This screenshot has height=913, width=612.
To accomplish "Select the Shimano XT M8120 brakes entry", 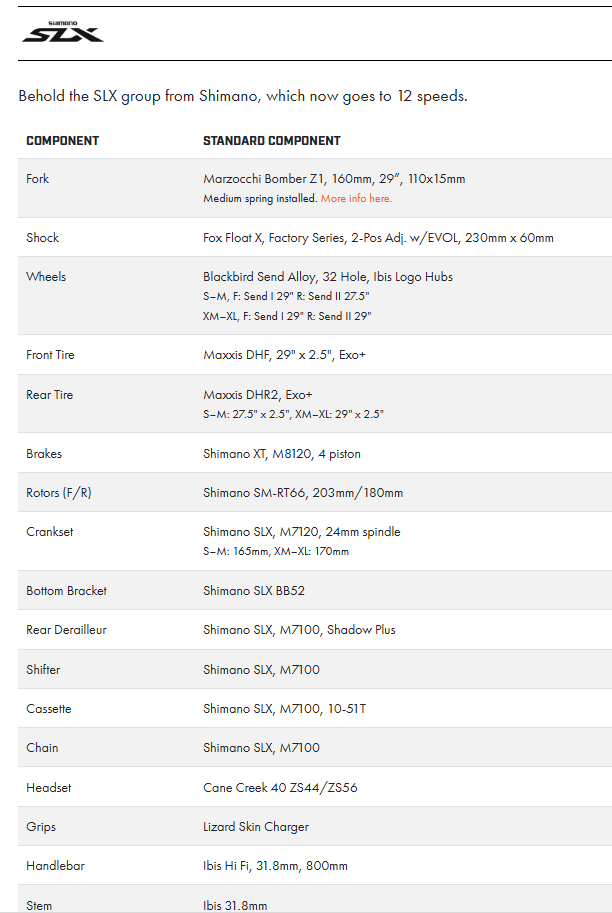I will (x=281, y=454).
